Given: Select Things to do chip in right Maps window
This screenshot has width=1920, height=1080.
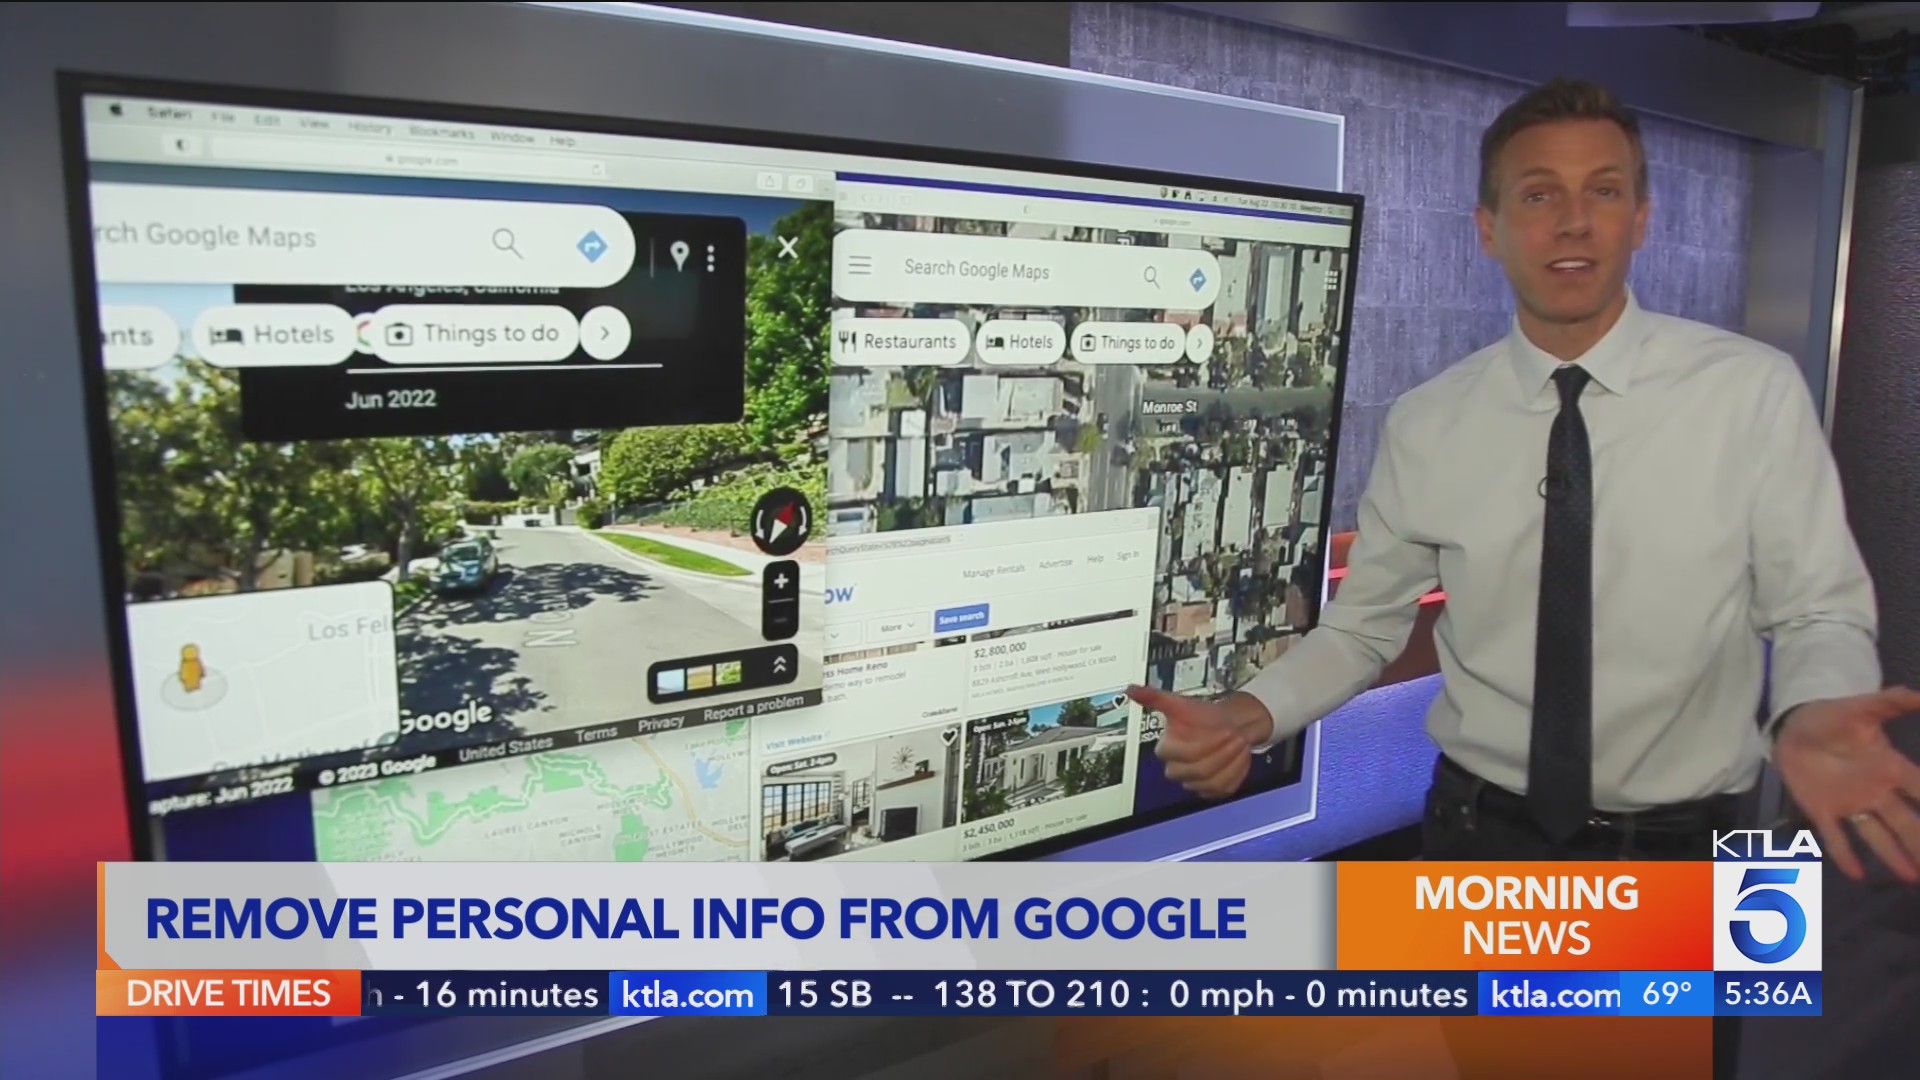Looking at the screenshot, I should tap(1128, 343).
